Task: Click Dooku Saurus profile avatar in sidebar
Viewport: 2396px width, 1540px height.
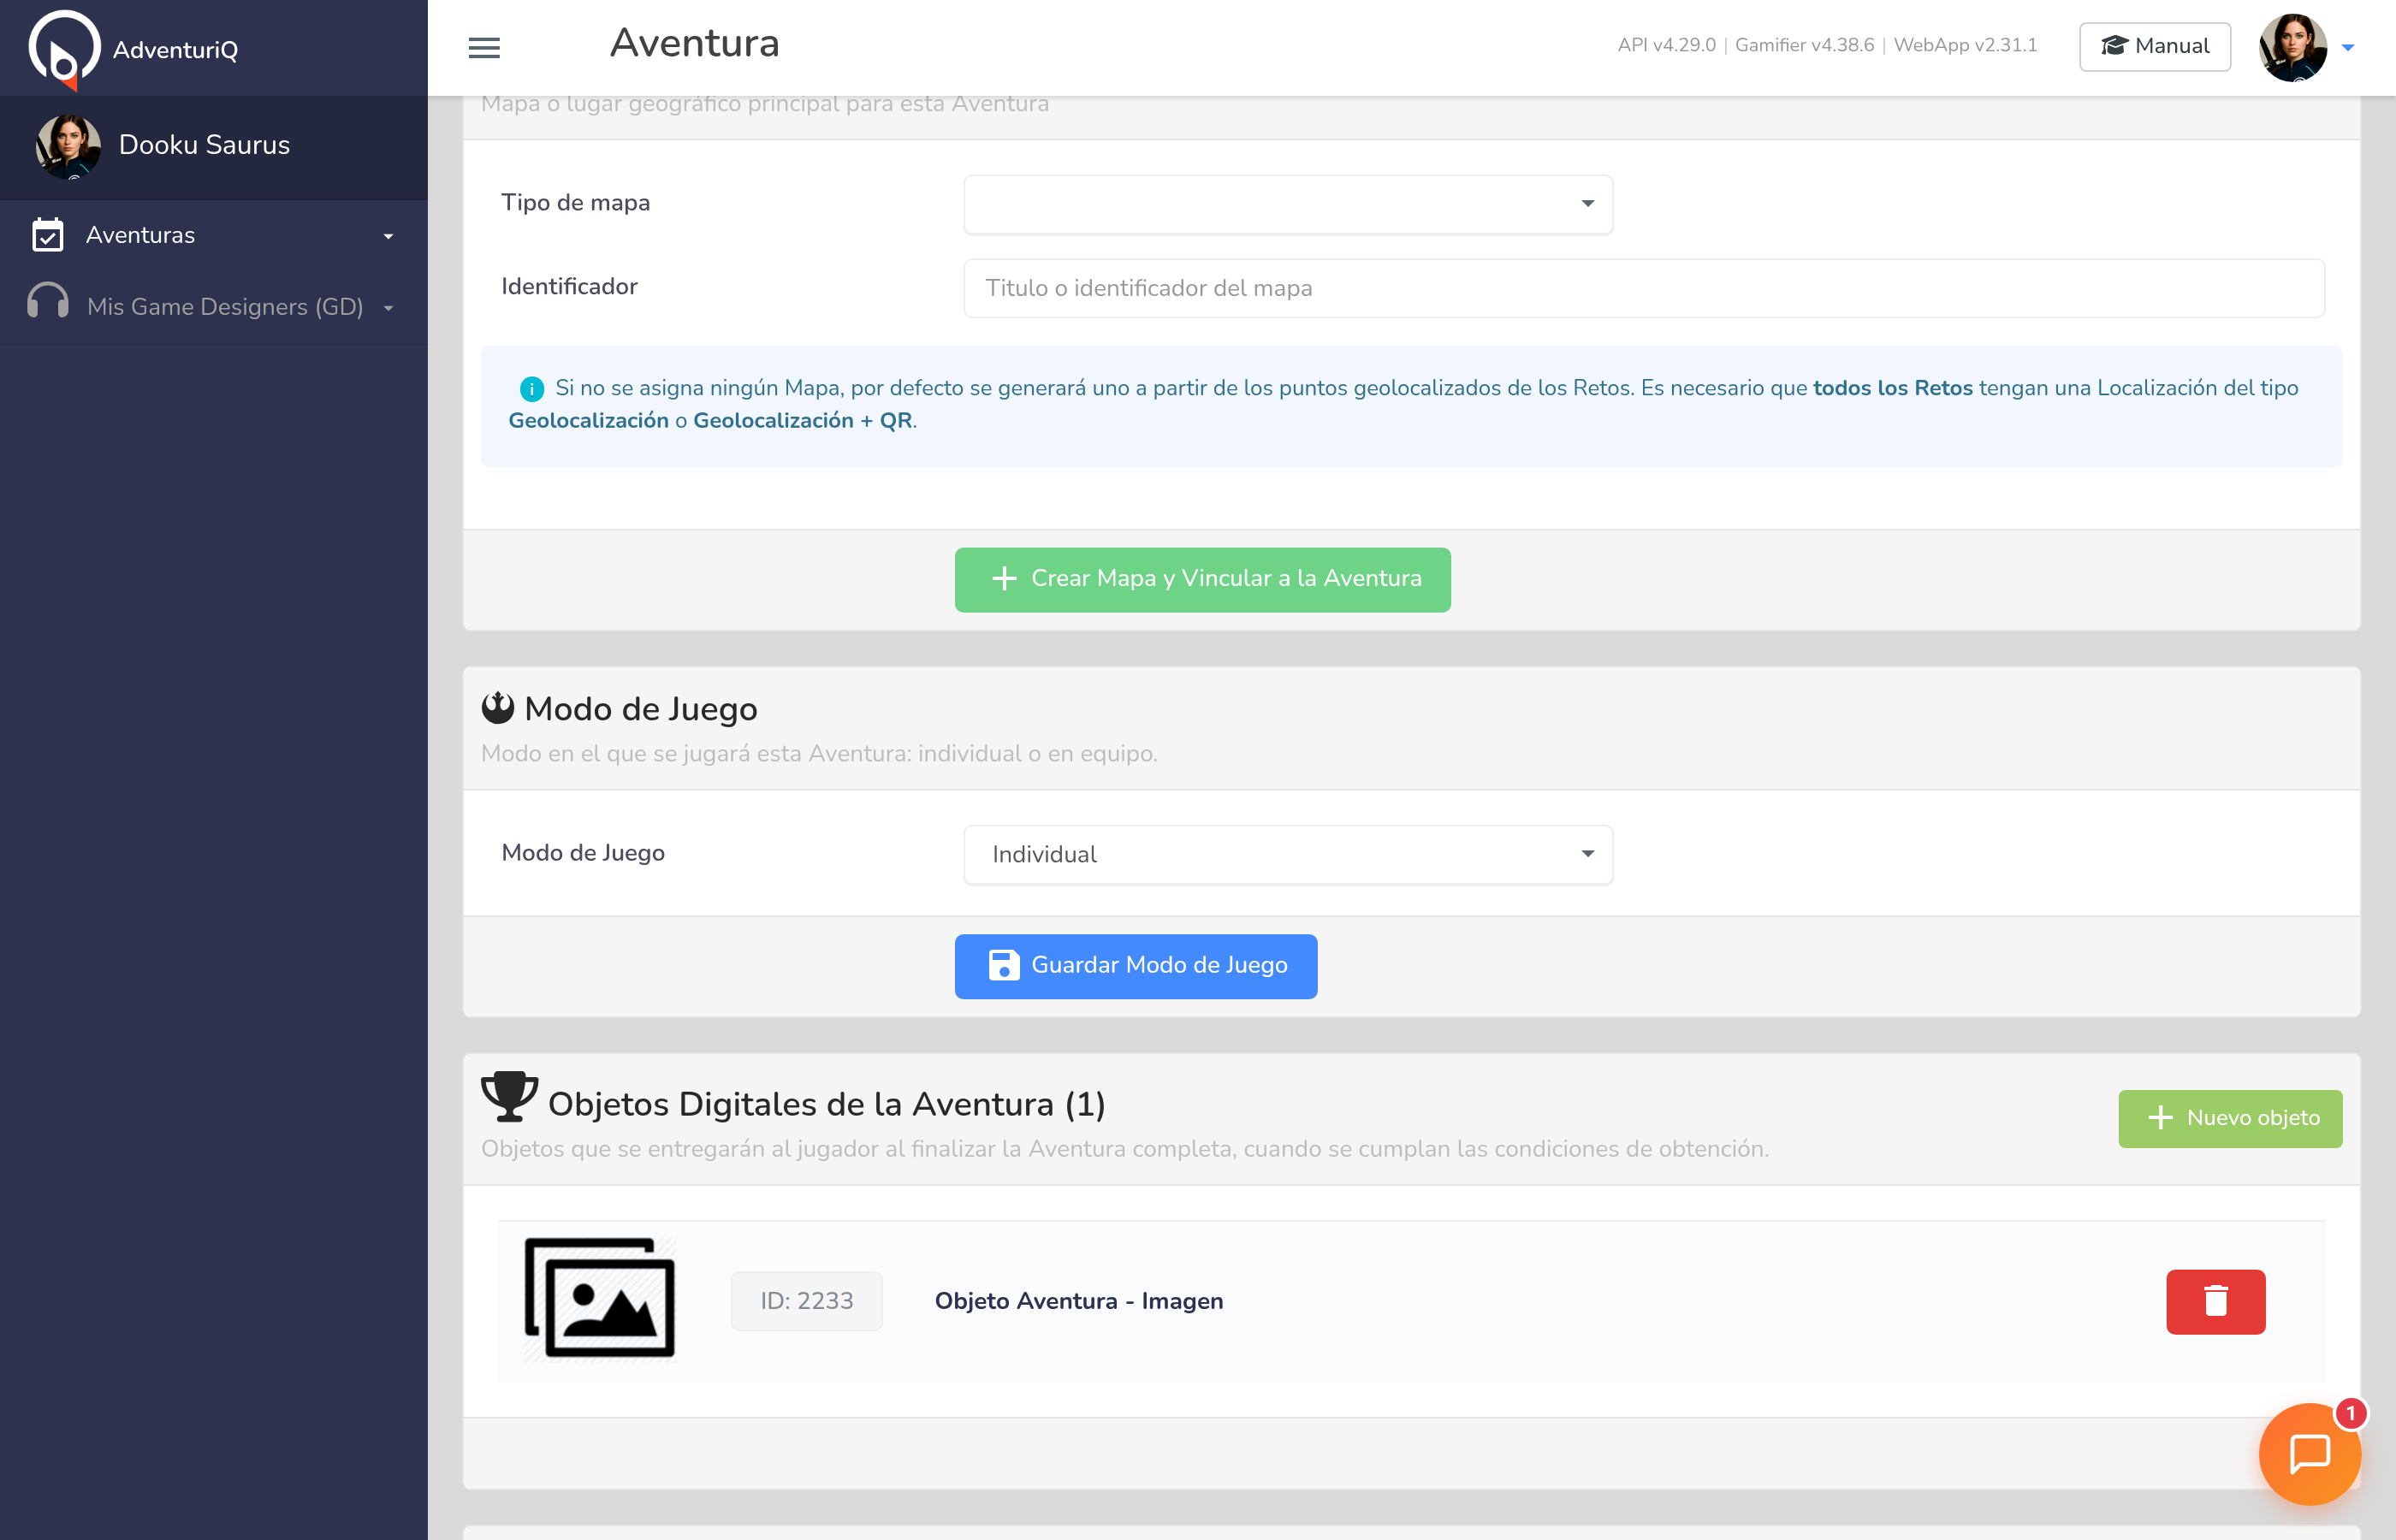Action: pyautogui.click(x=68, y=146)
